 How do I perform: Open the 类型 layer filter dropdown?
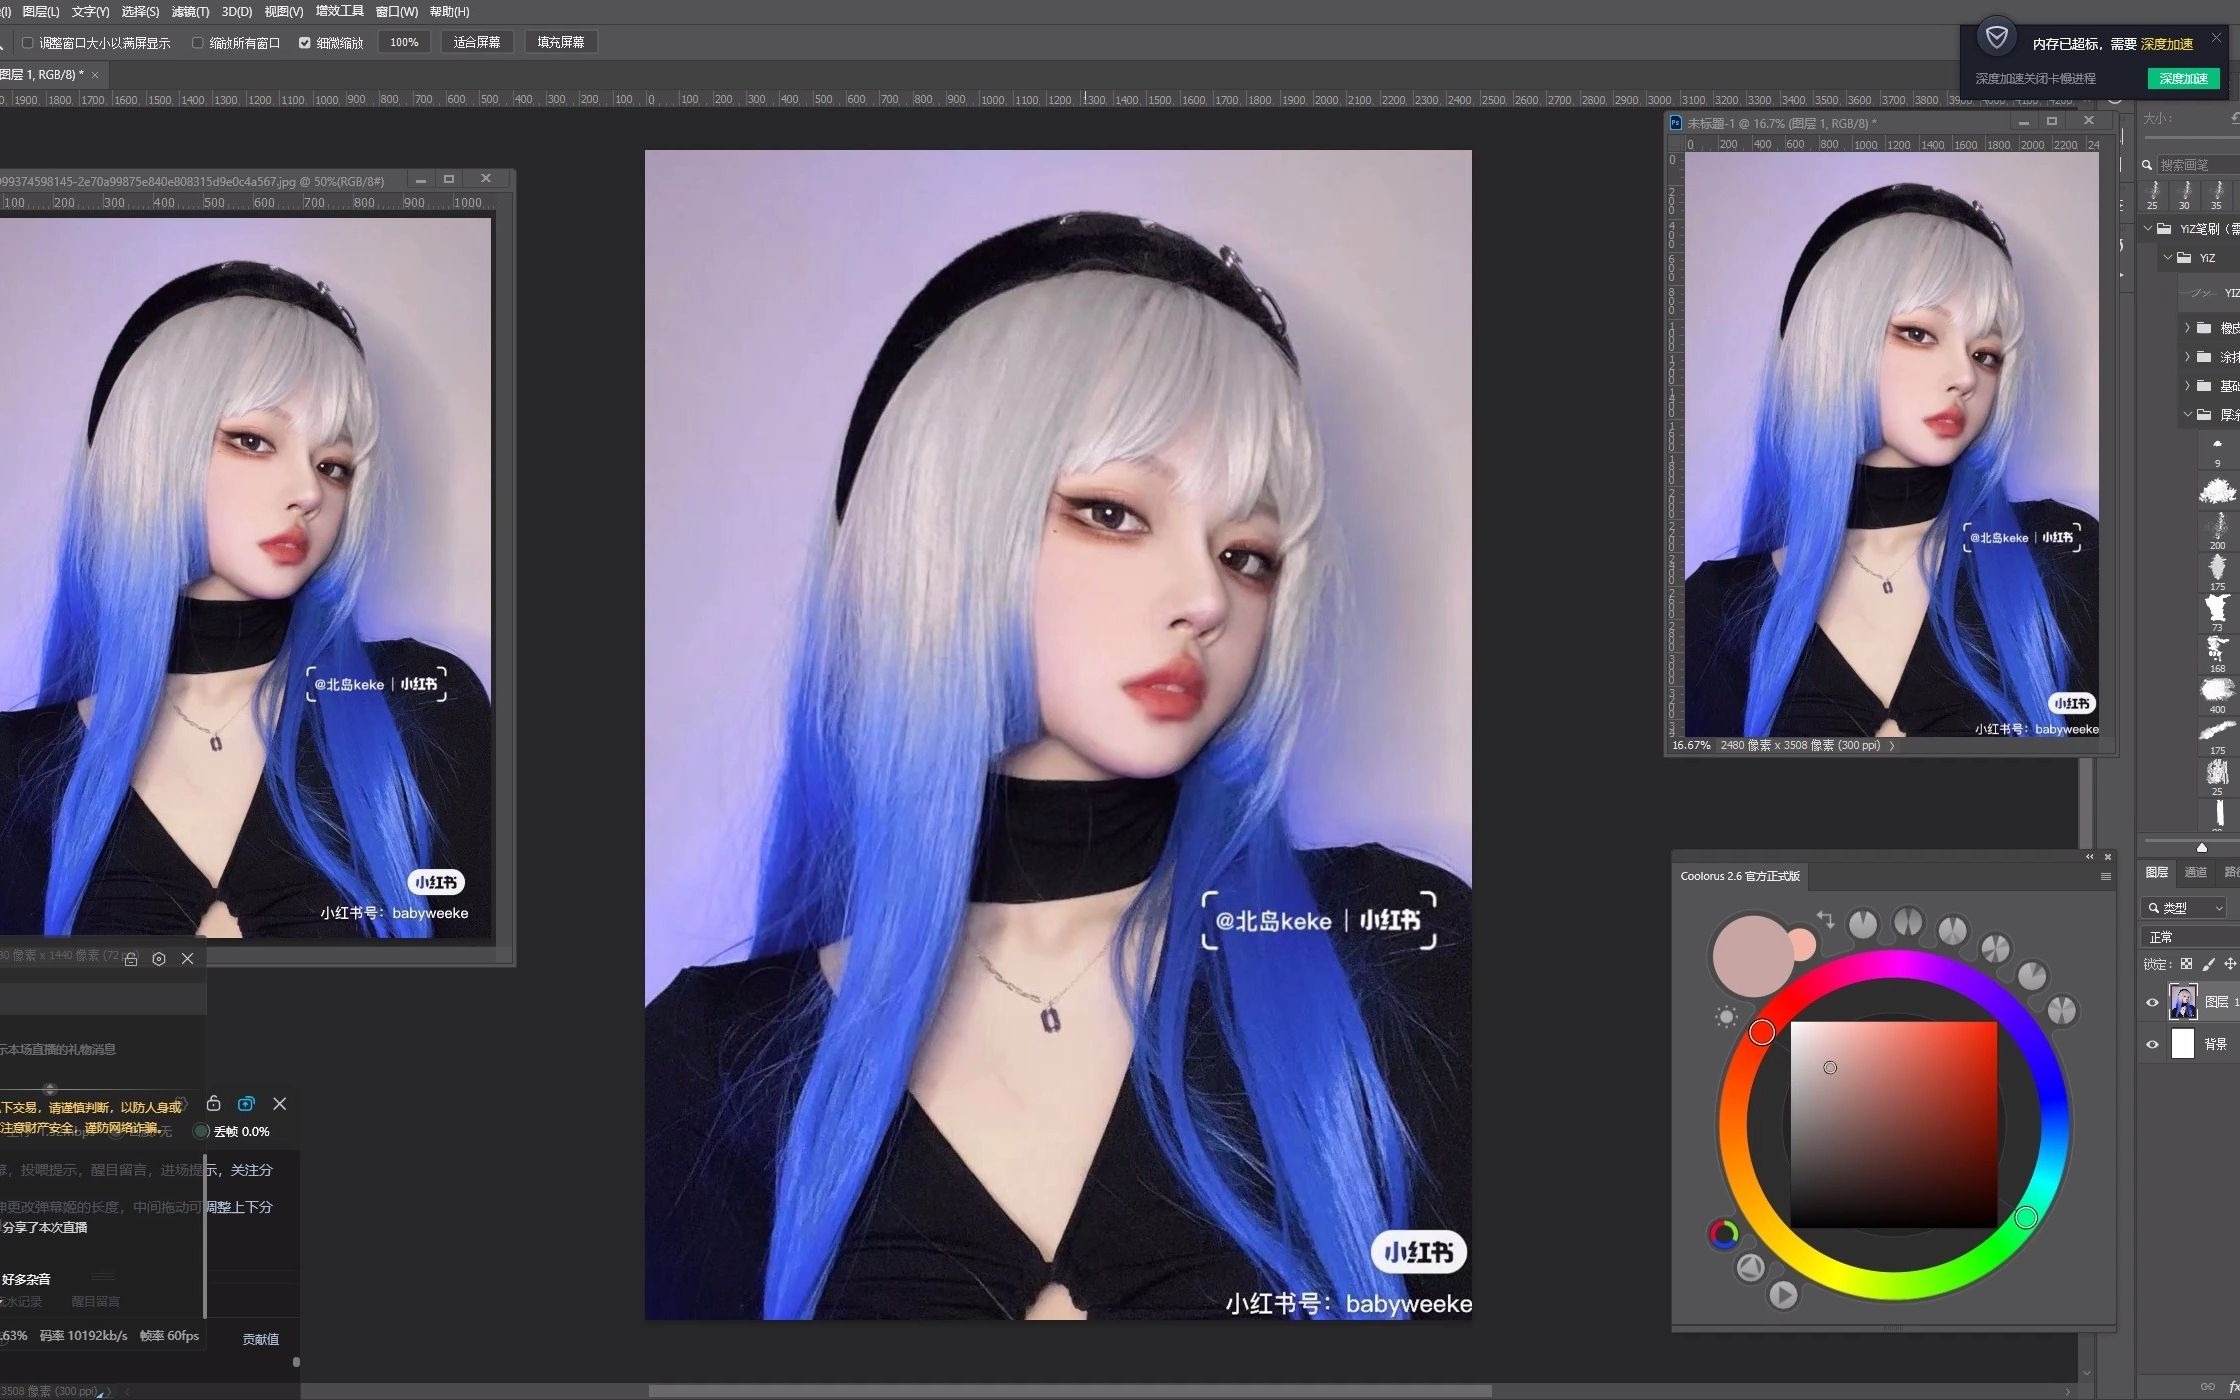pyautogui.click(x=2185, y=908)
